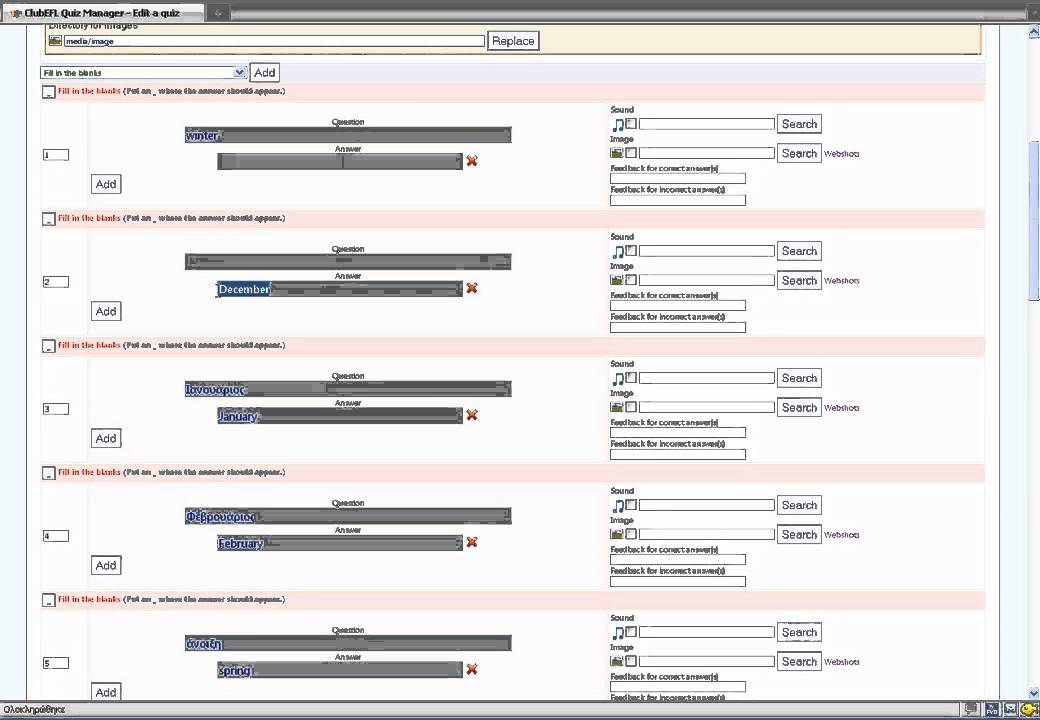This screenshot has height=720, width=1040.
Task: Focus the sound file path field of question 5
Action: pyautogui.click(x=706, y=632)
